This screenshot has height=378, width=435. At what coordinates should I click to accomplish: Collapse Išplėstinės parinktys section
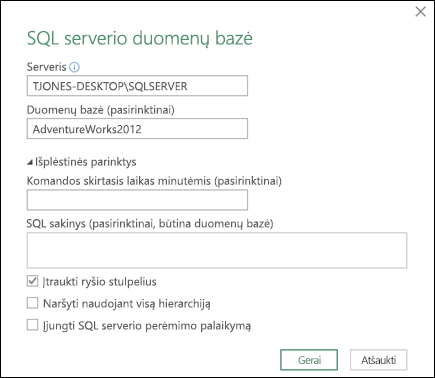pyautogui.click(x=30, y=162)
